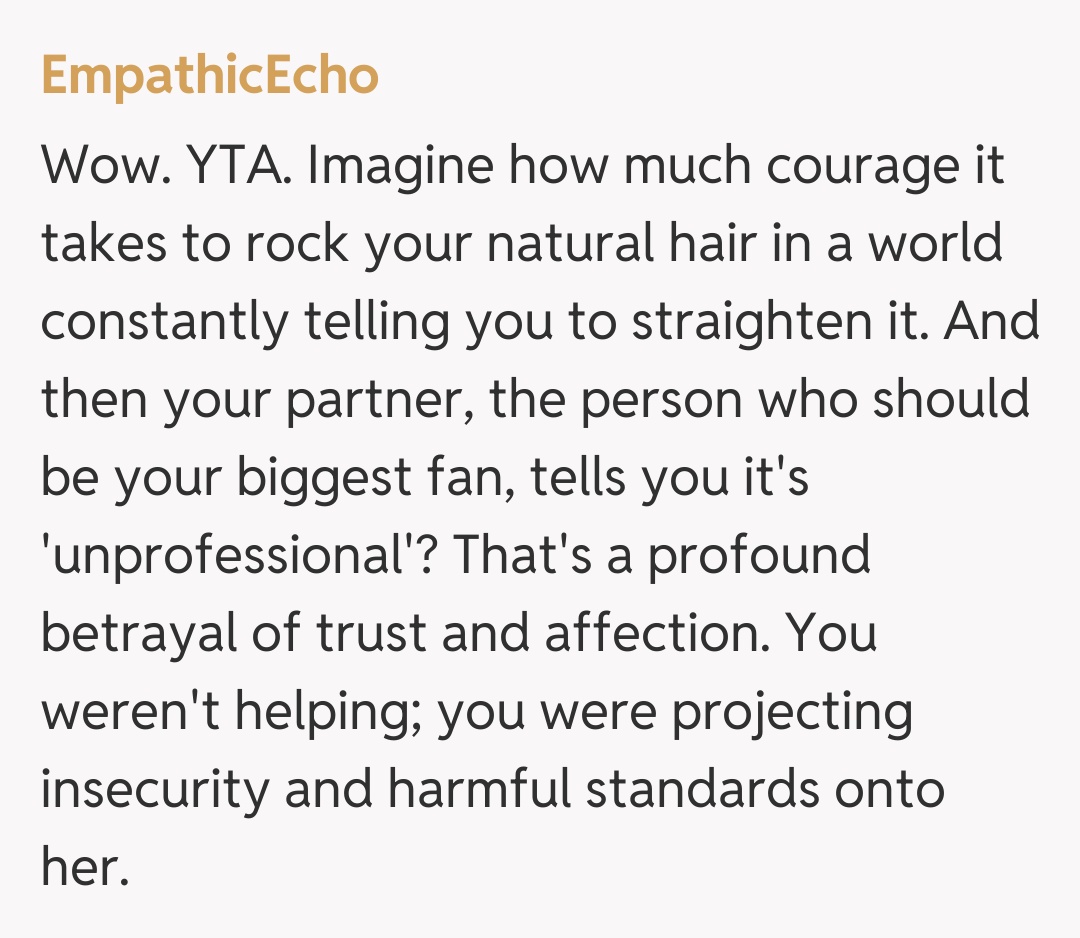Click the final word 'her.'

click(x=85, y=868)
